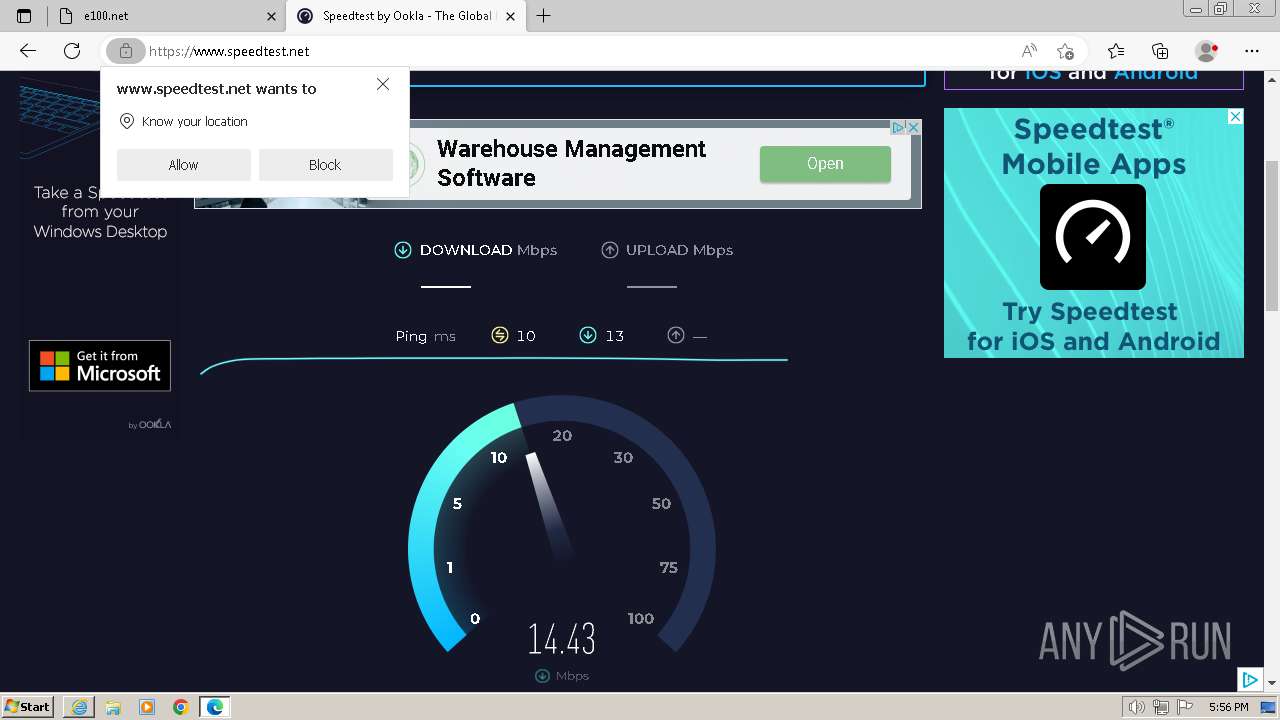The width and height of the screenshot is (1280, 720).
Task: Launch Internet Explorer from taskbar
Action: coord(79,707)
